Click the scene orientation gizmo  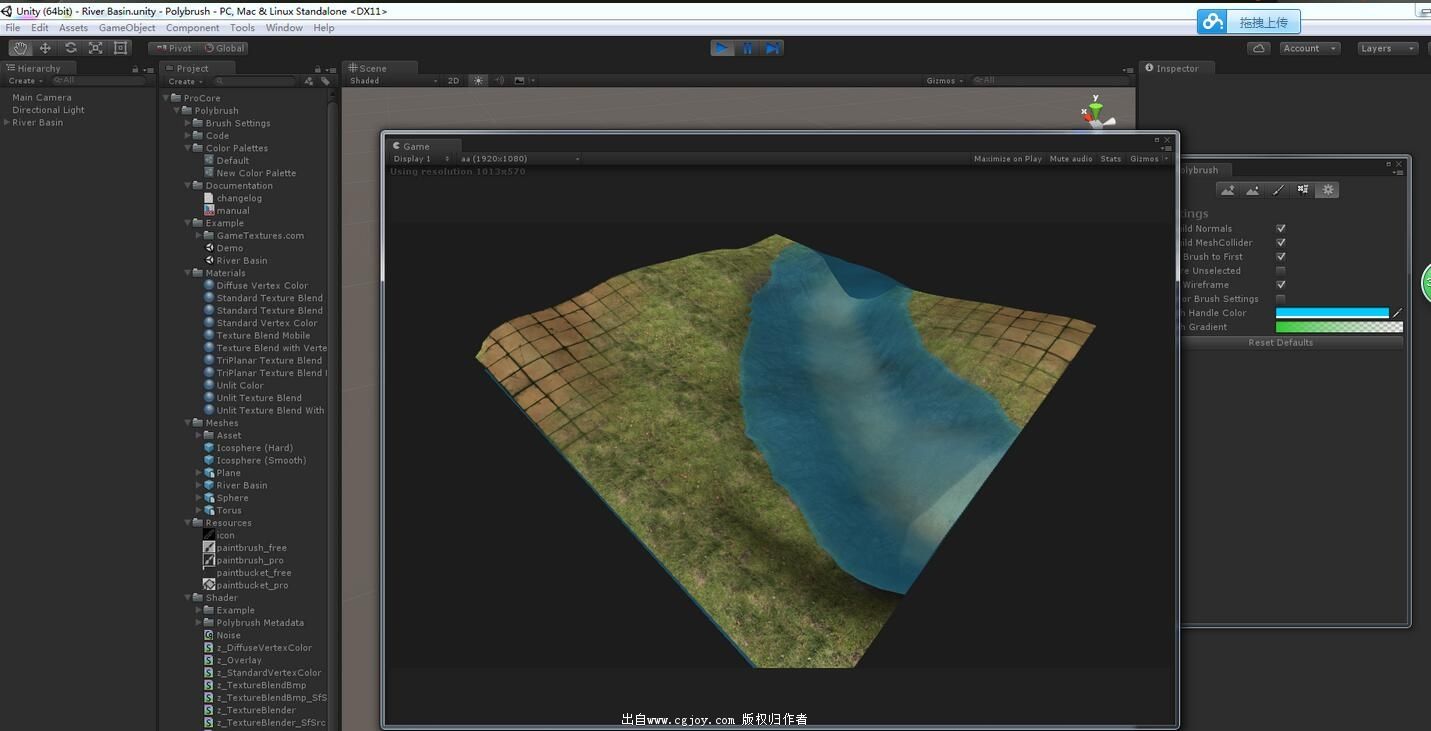click(x=1097, y=113)
